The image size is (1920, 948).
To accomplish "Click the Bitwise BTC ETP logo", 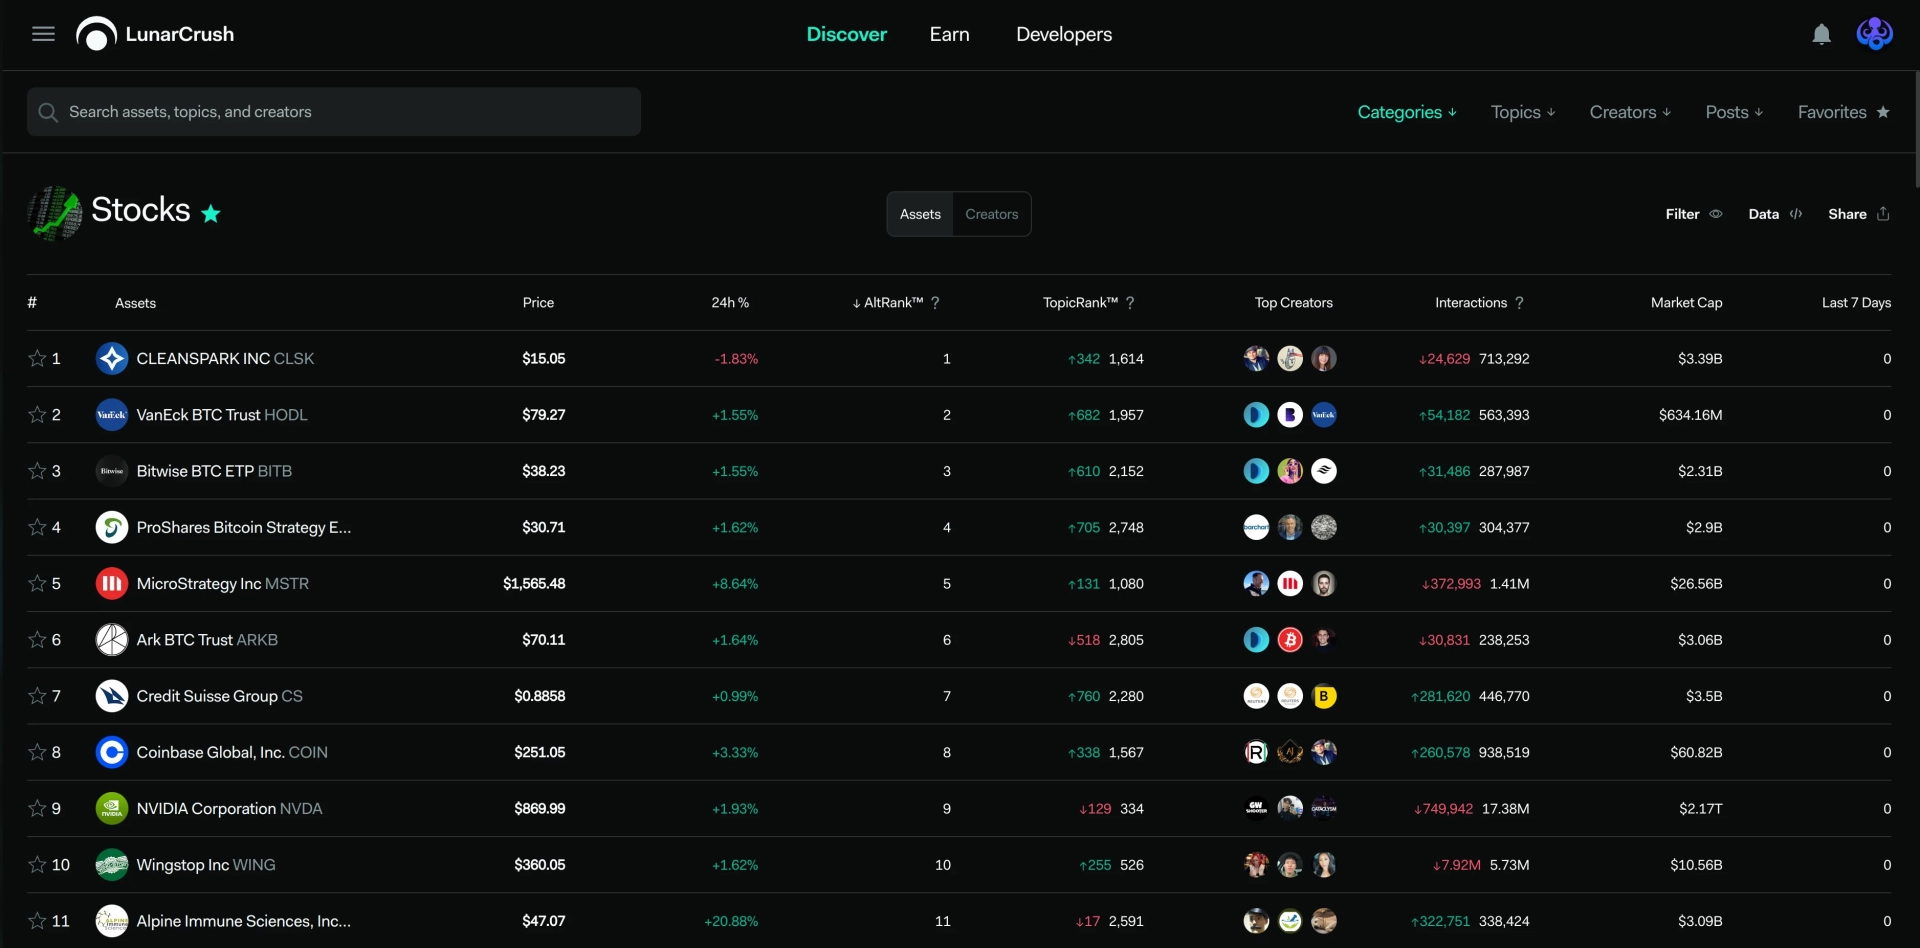I will (x=112, y=471).
